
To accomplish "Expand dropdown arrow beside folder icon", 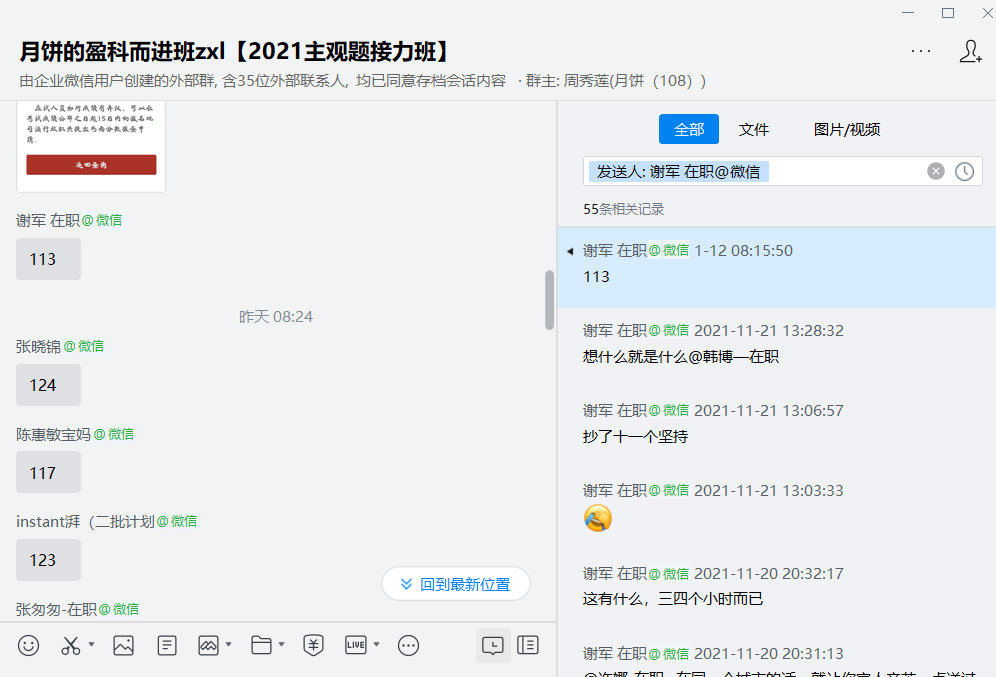I will tap(281, 644).
